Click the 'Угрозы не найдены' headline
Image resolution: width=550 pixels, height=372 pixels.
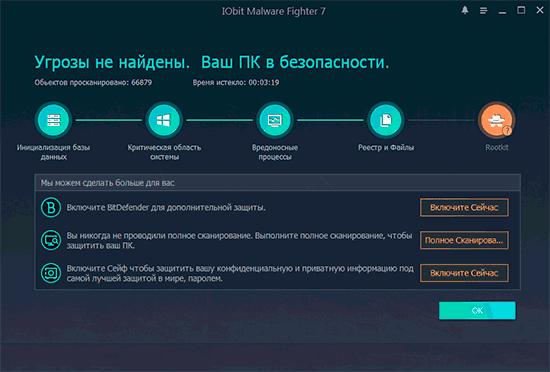pyautogui.click(x=112, y=62)
